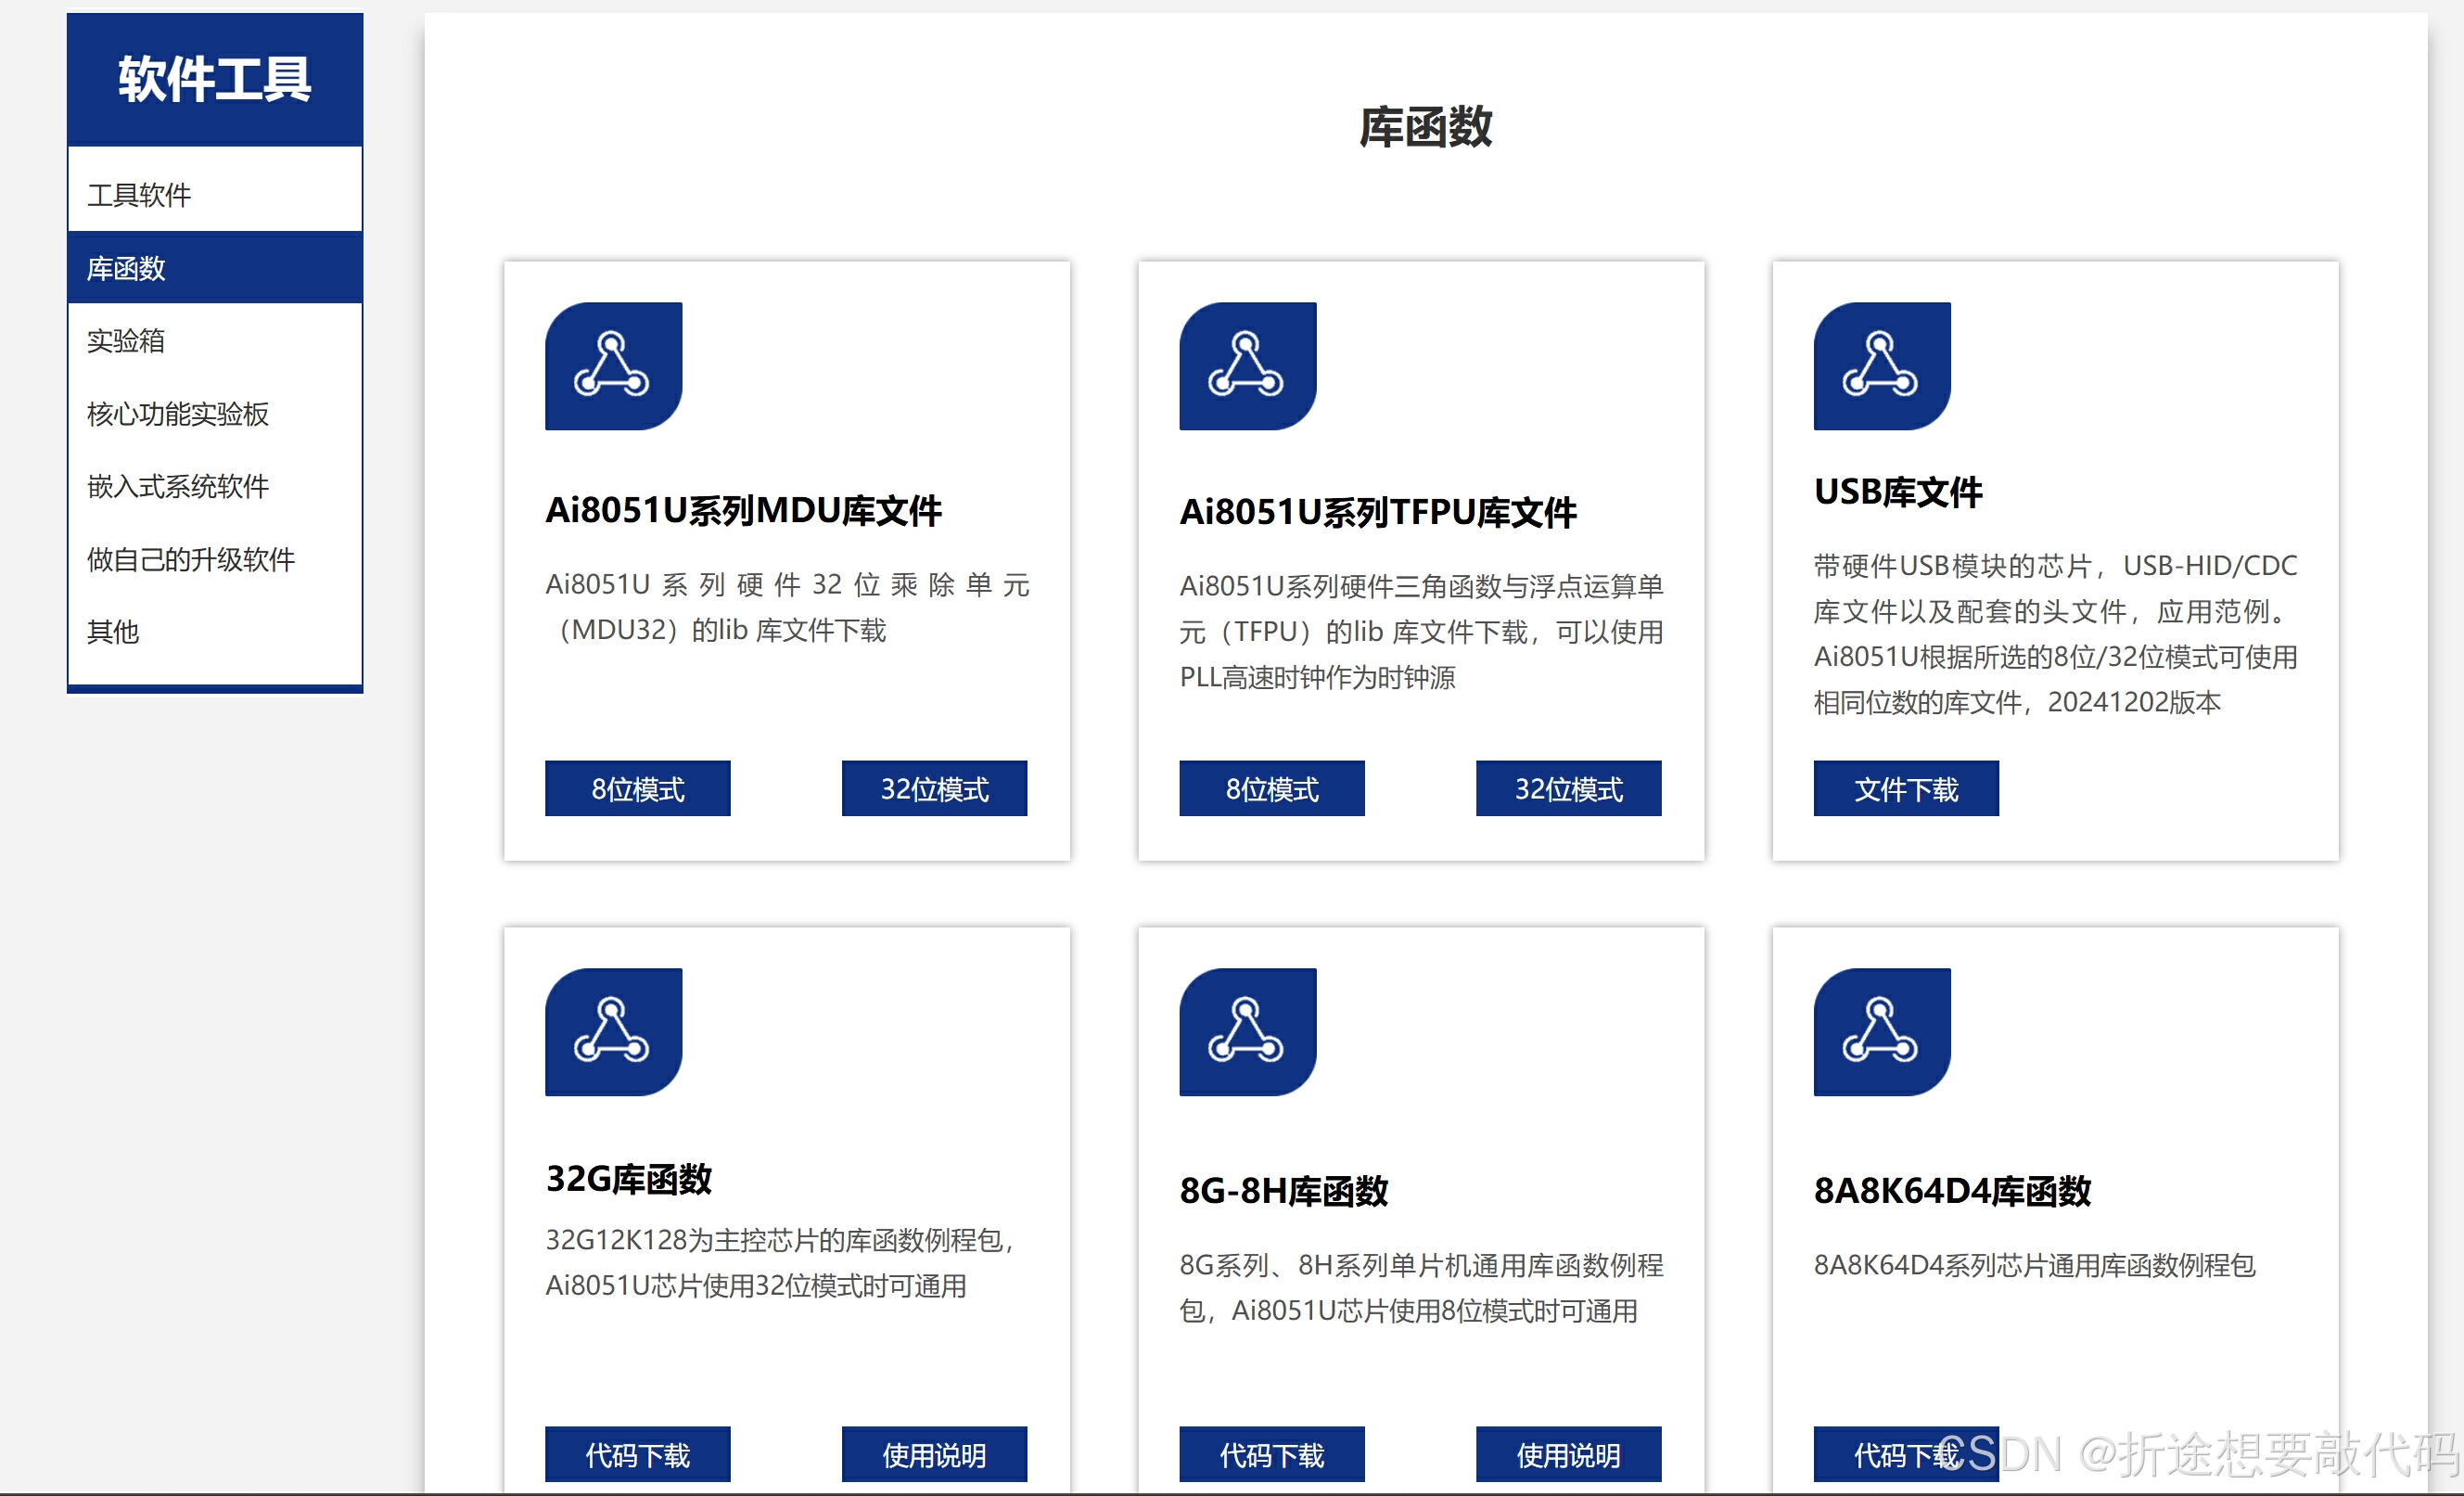
Task: Download MDU library 8位模式
Action: [637, 789]
